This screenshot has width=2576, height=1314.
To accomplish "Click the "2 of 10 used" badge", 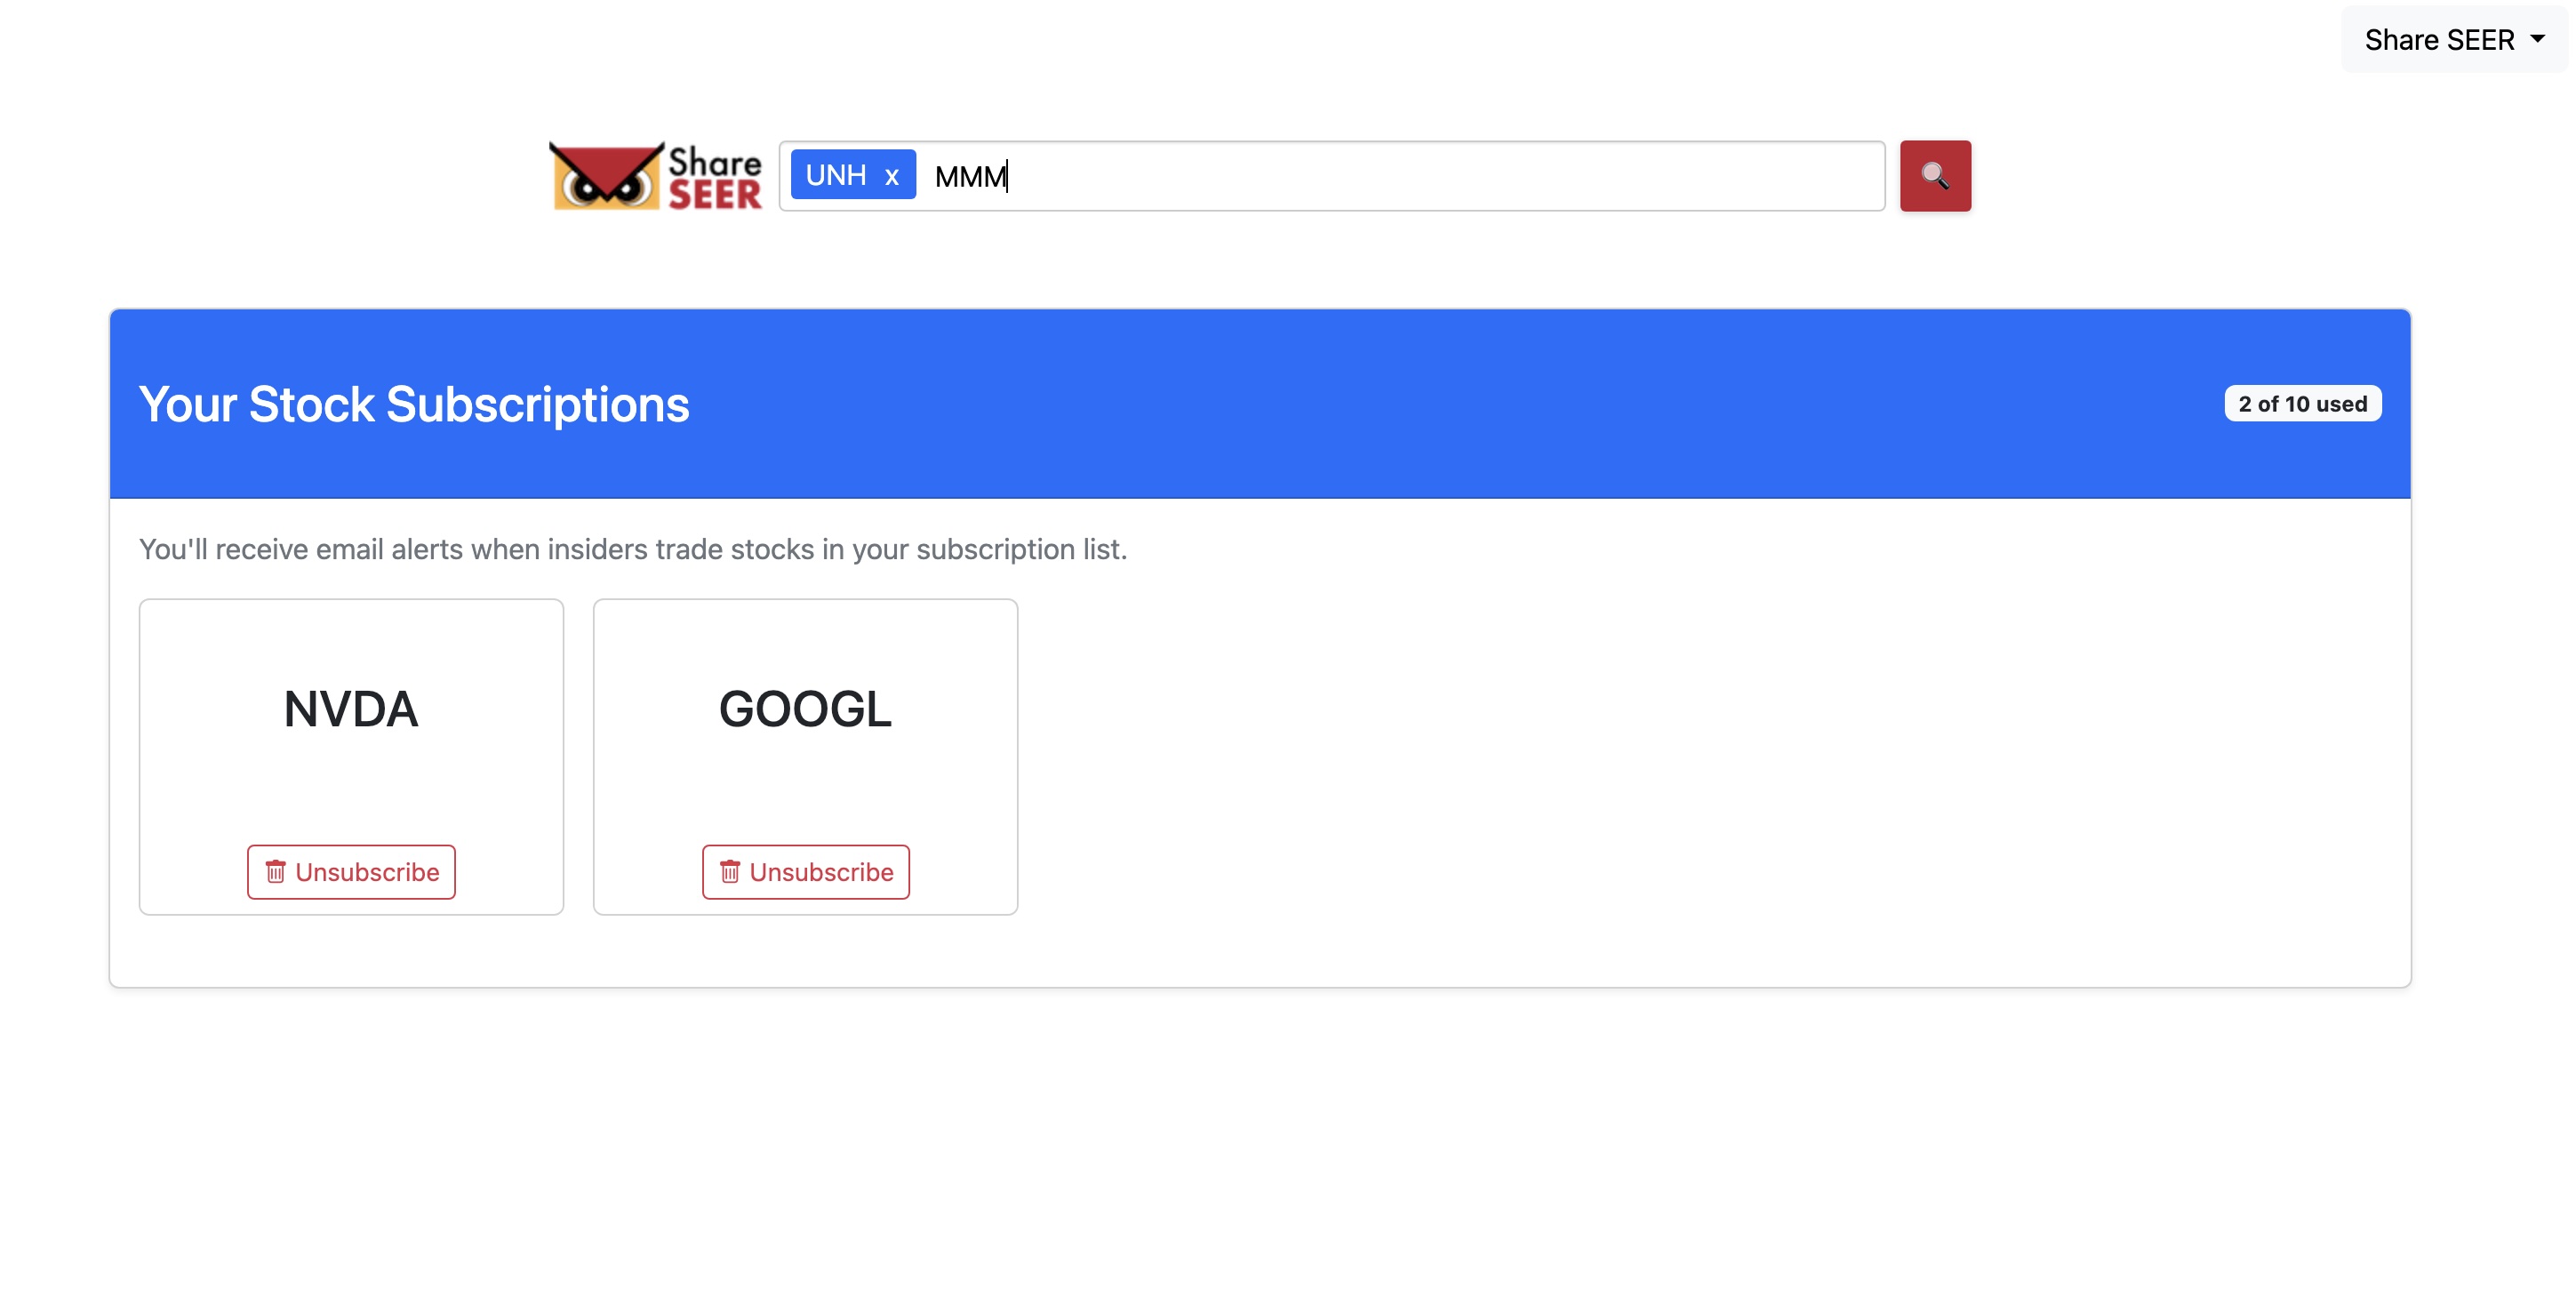I will click(2301, 404).
